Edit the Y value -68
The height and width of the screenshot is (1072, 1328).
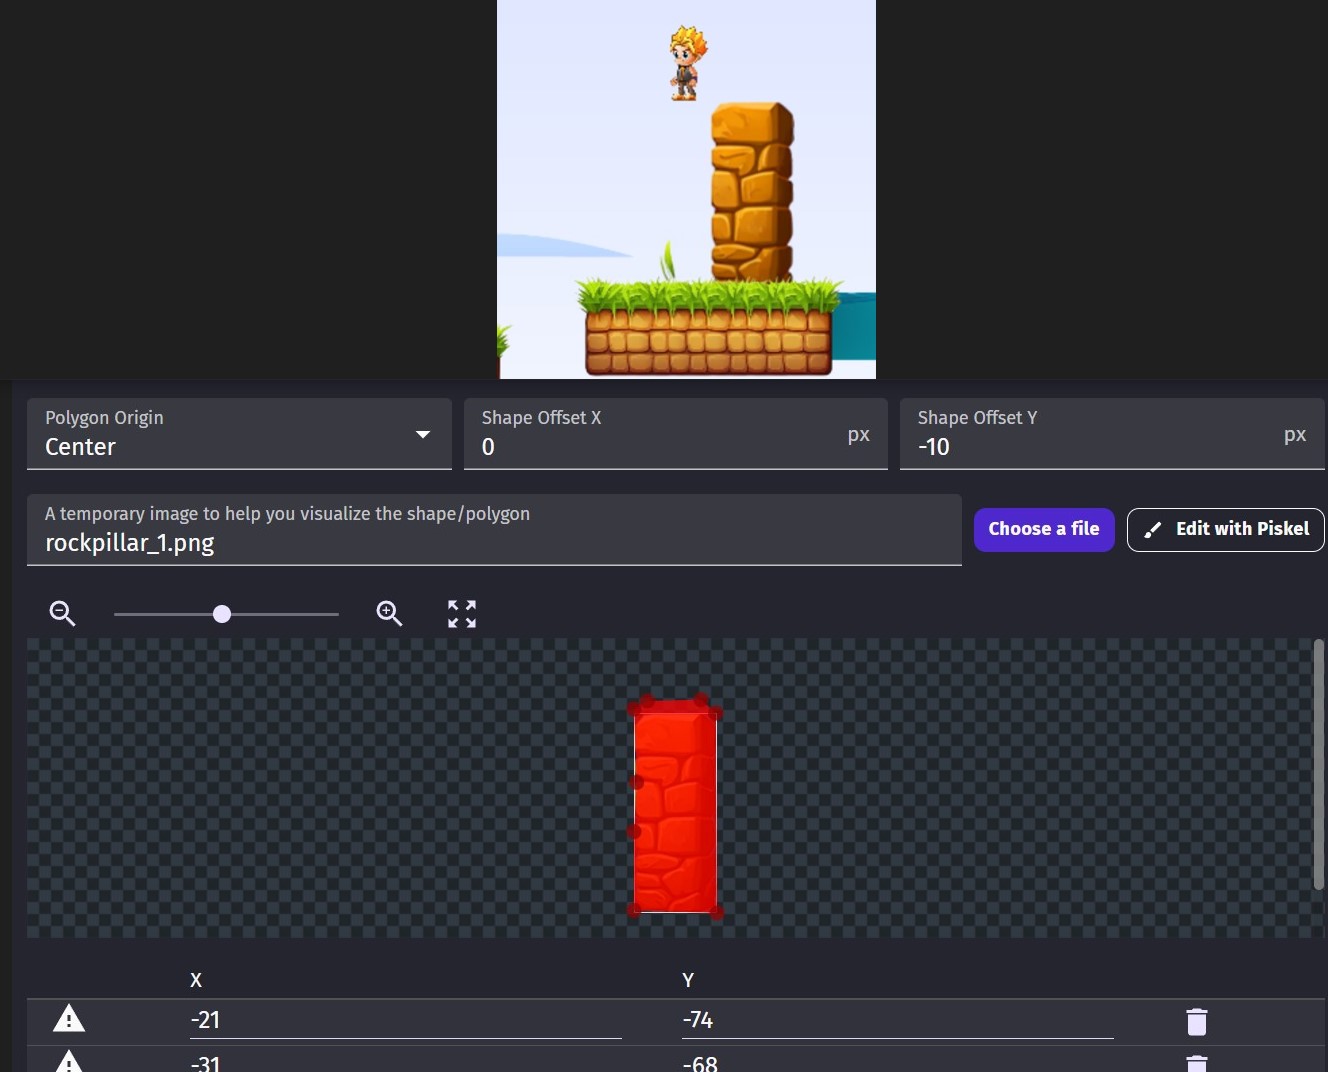pyautogui.click(x=897, y=1062)
